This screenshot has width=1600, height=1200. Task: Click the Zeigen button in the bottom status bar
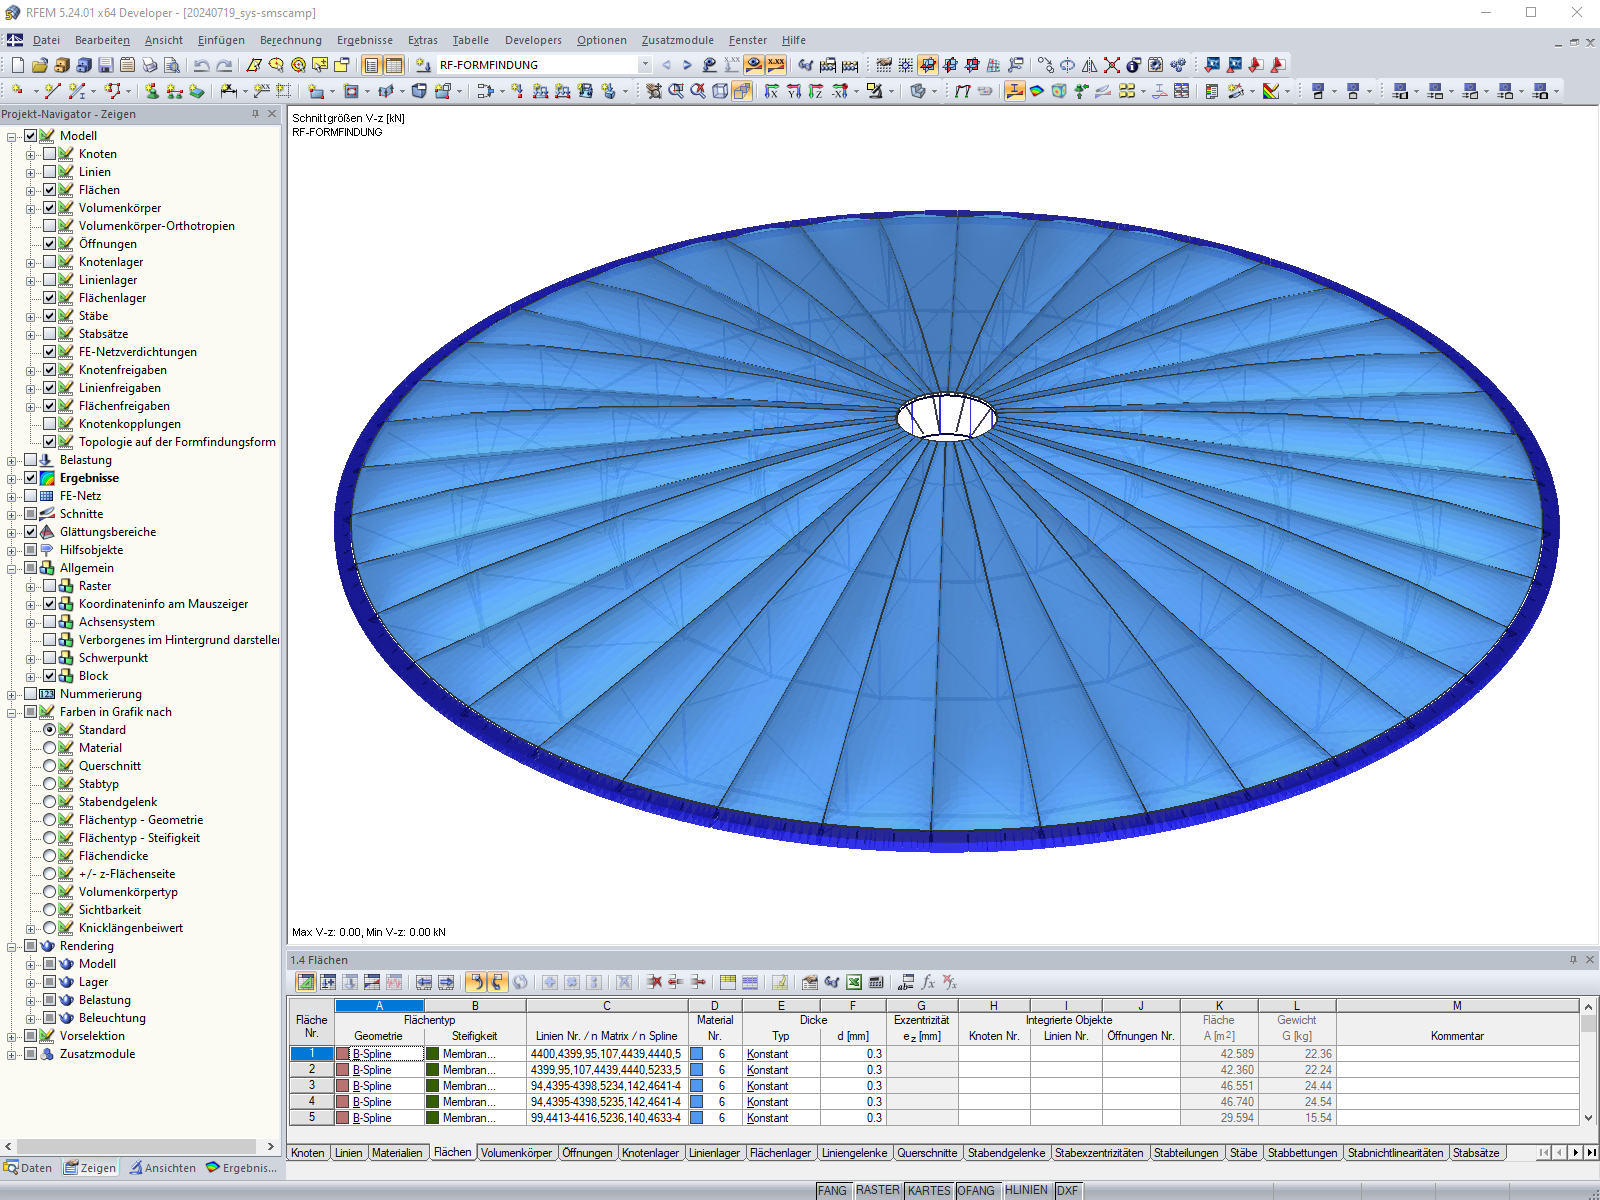click(90, 1167)
